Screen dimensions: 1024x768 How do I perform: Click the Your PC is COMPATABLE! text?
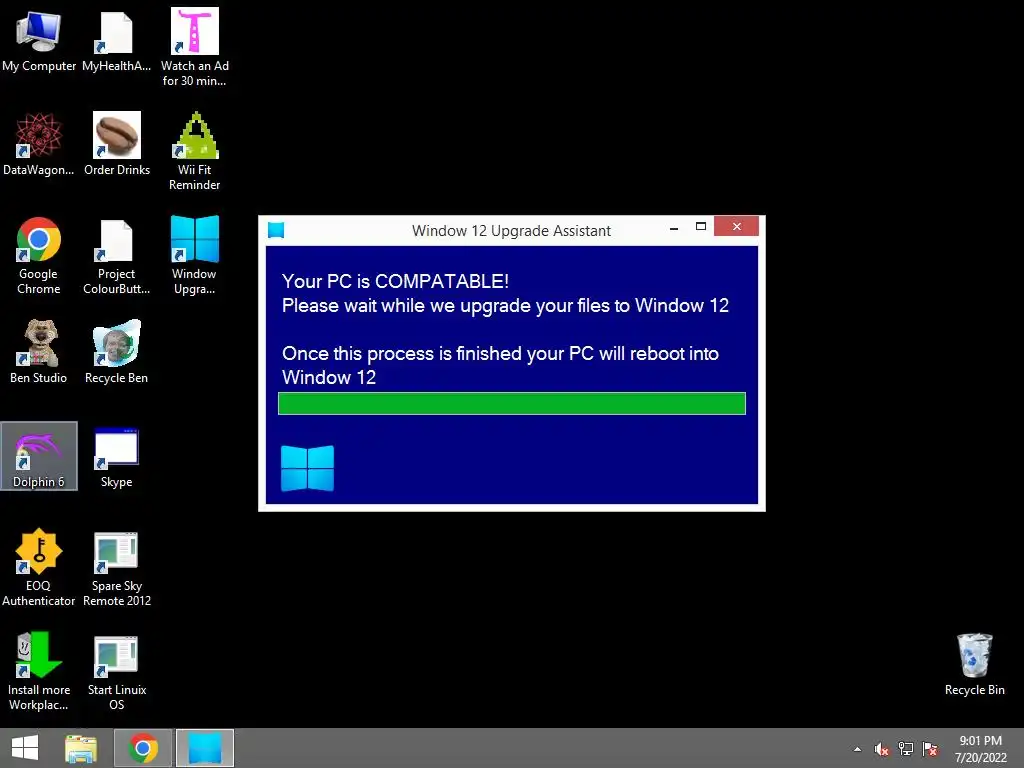click(x=395, y=281)
